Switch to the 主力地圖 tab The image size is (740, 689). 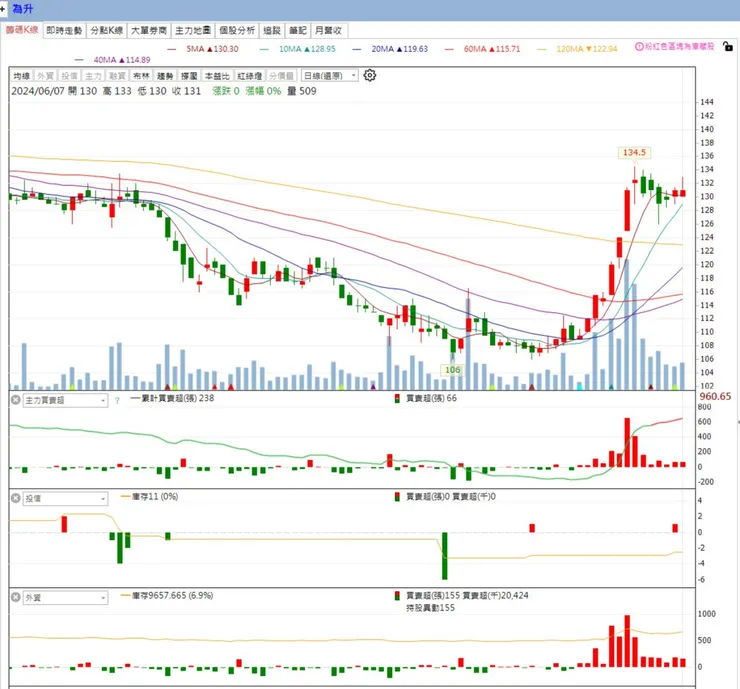[x=193, y=31]
